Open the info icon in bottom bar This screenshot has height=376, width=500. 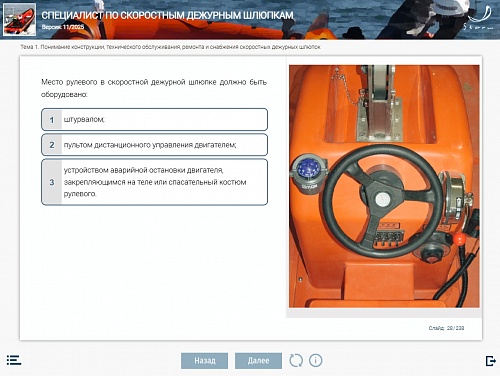[x=316, y=360]
